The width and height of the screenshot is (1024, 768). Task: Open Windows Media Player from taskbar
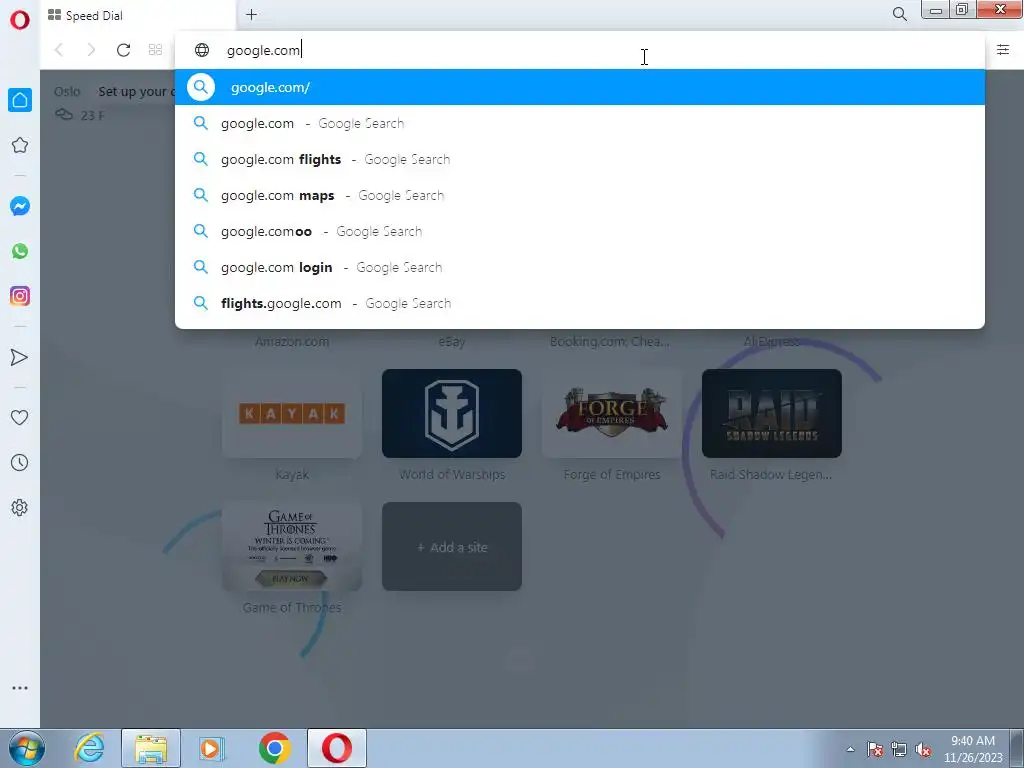coord(212,748)
